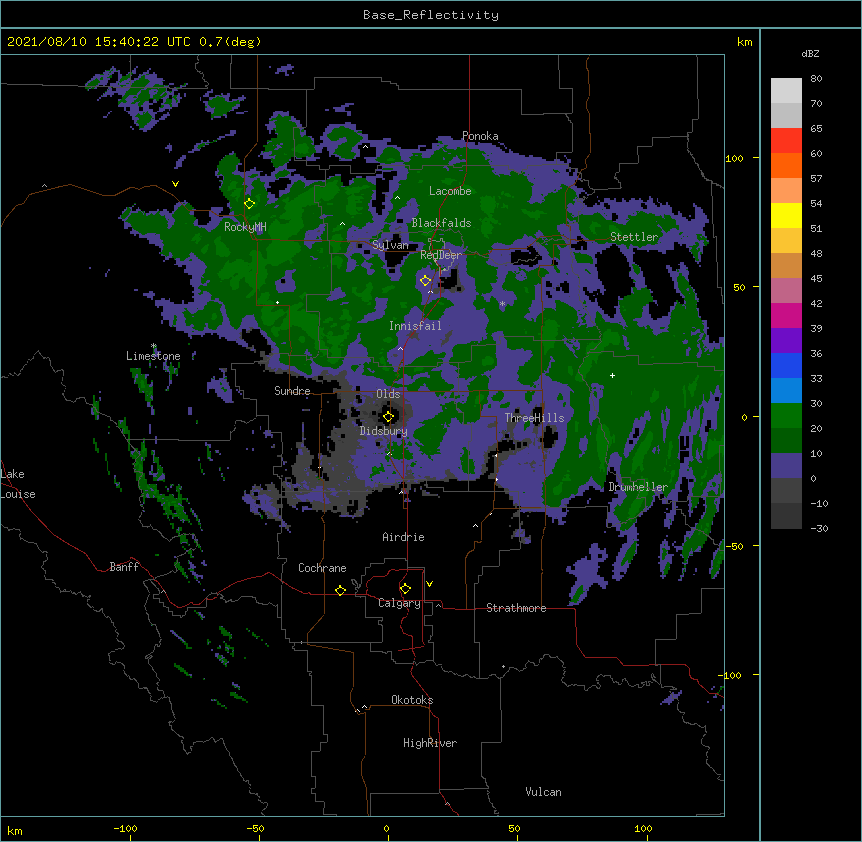The height and width of the screenshot is (842, 862).
Task: Click the Sundre label
Action: point(292,391)
